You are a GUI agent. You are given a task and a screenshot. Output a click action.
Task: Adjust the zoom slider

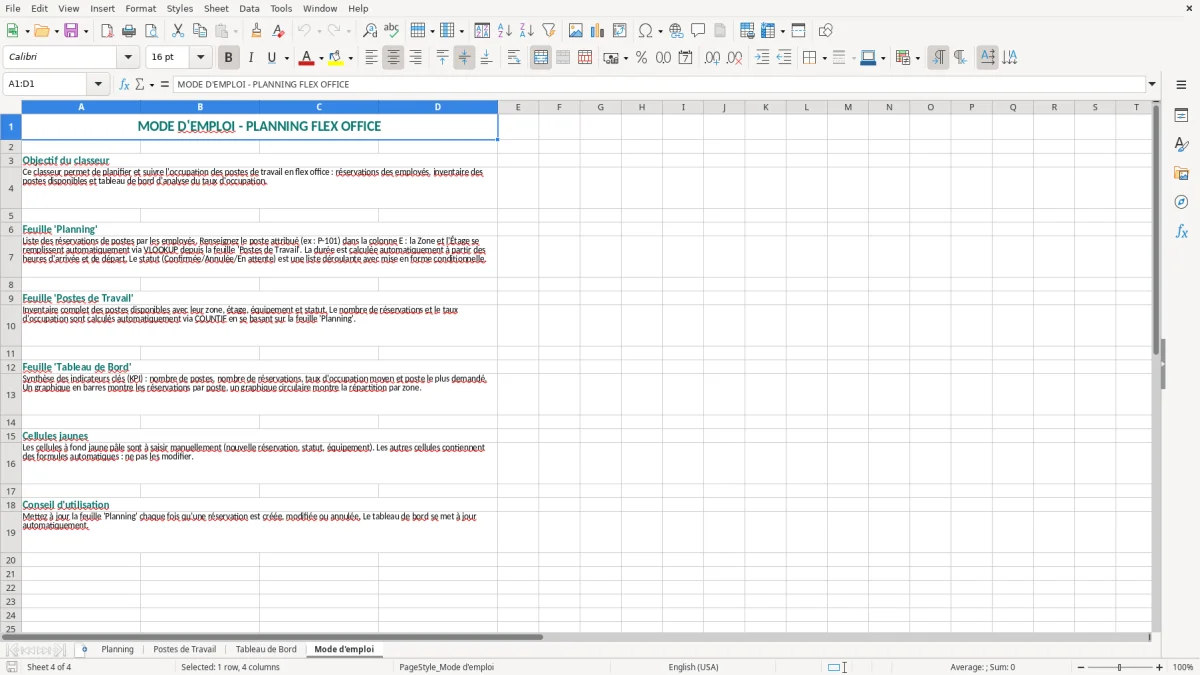point(1119,667)
